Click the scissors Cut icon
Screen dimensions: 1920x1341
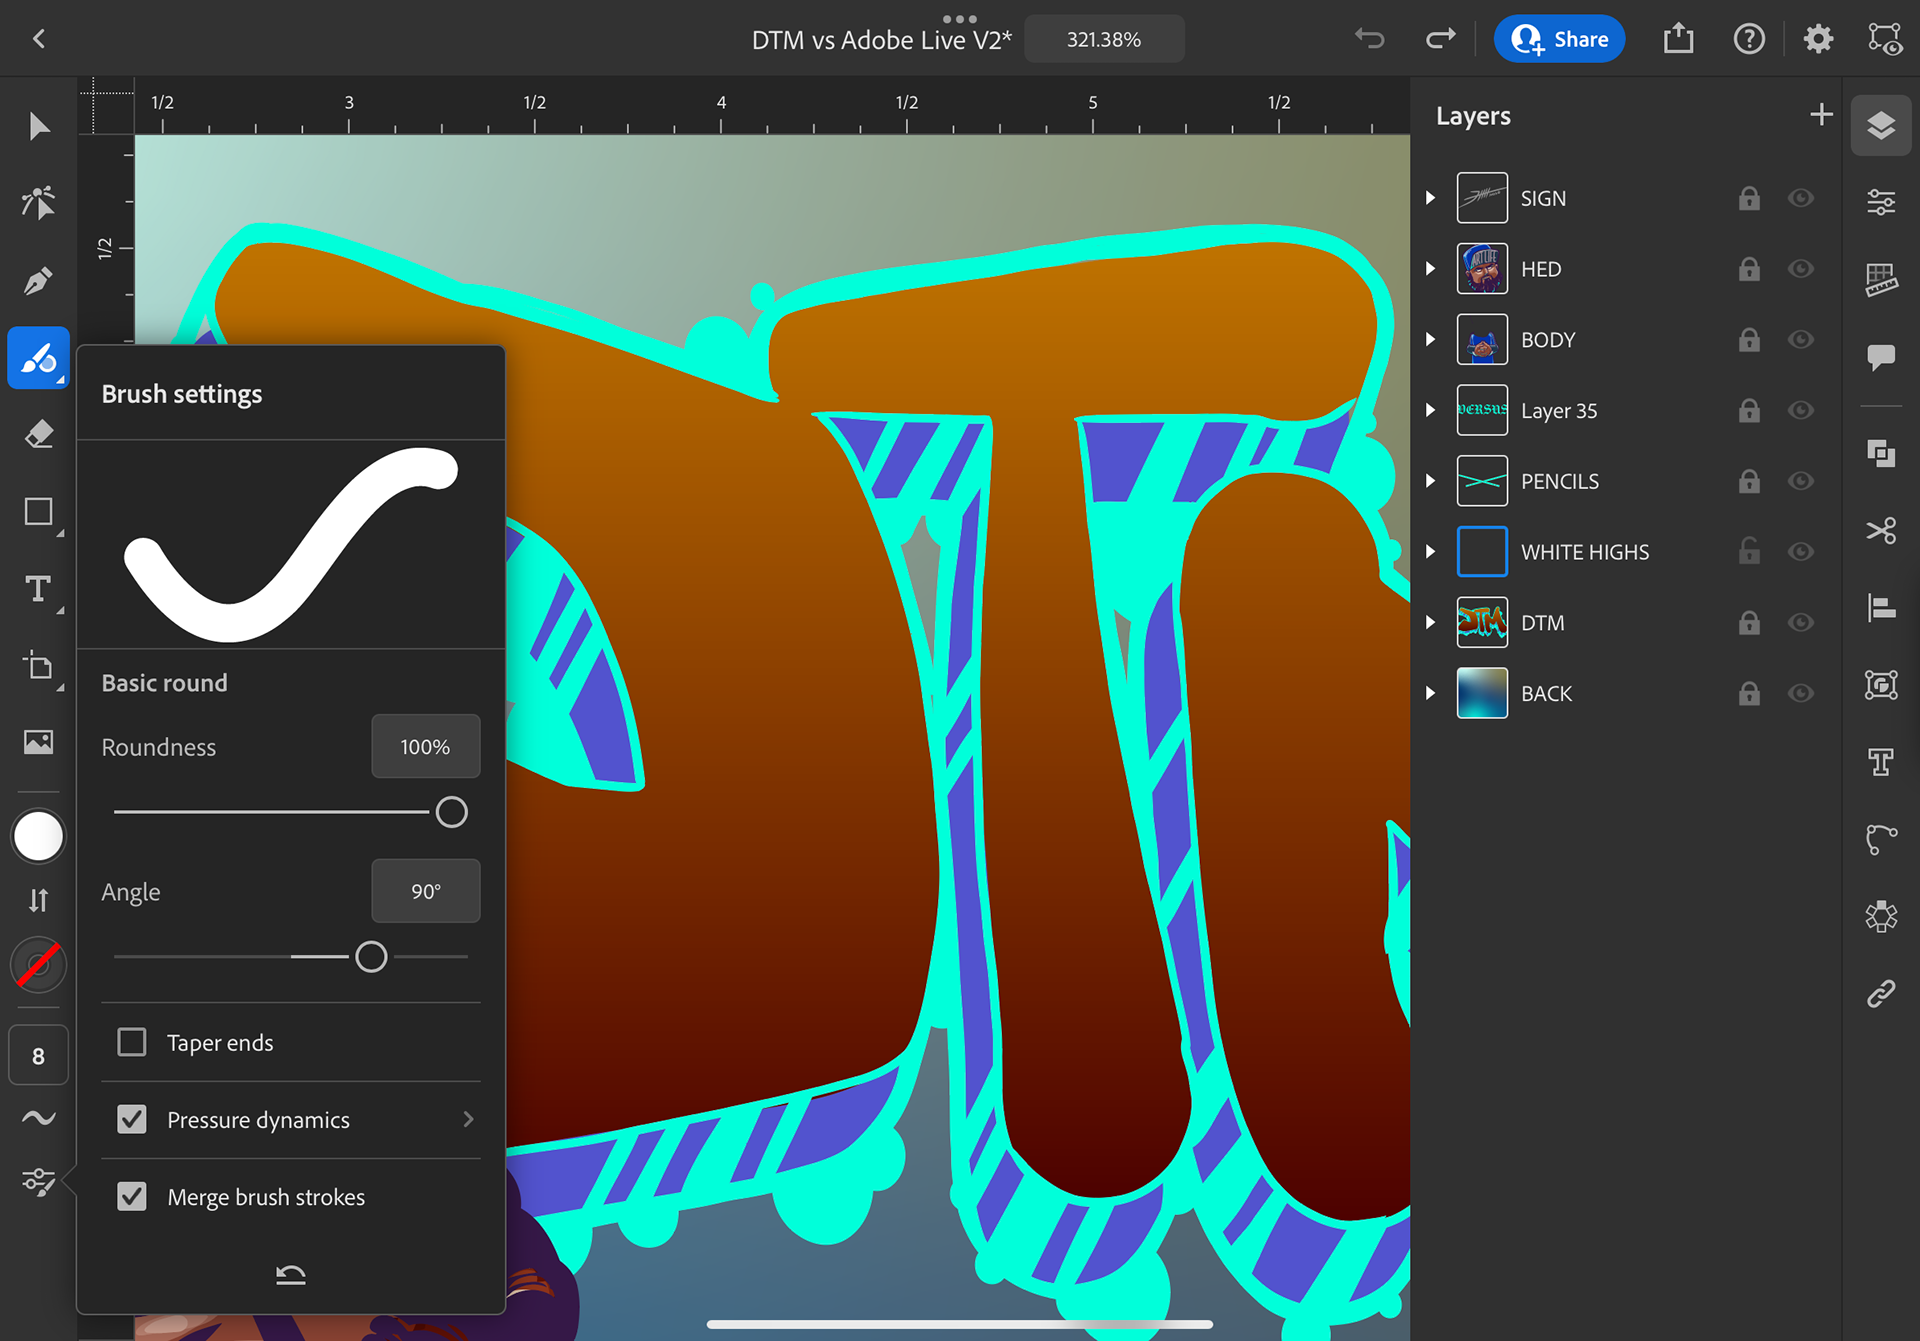coord(1881,530)
